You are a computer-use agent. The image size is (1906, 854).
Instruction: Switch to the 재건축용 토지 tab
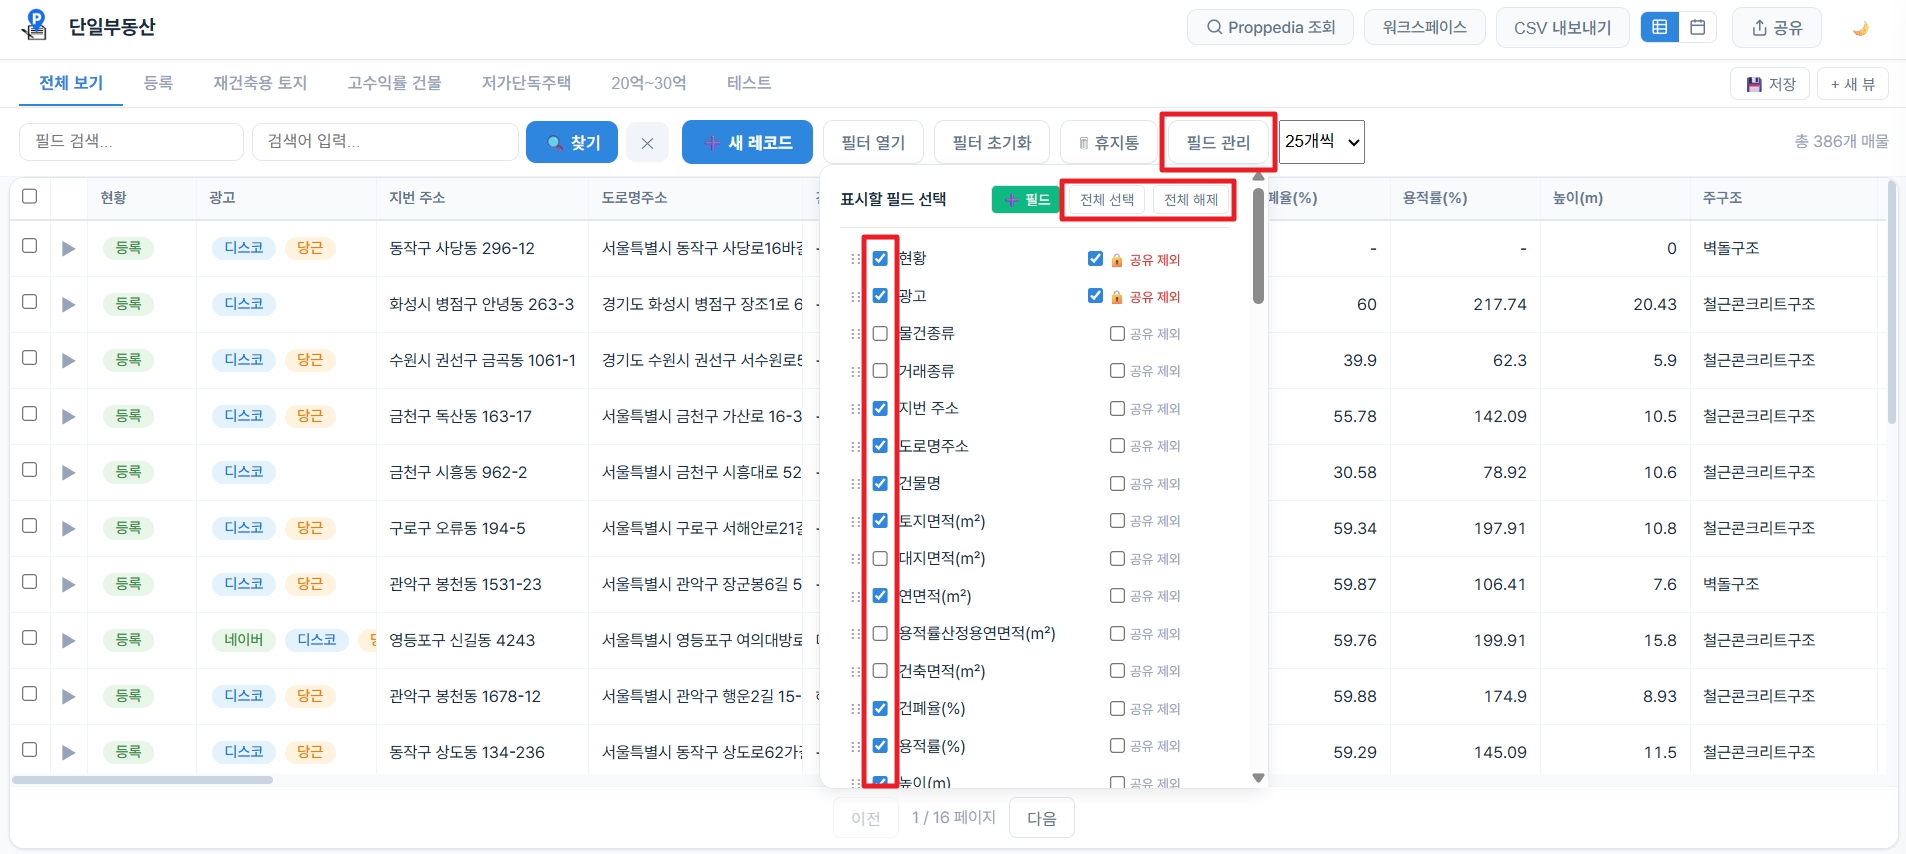(260, 83)
